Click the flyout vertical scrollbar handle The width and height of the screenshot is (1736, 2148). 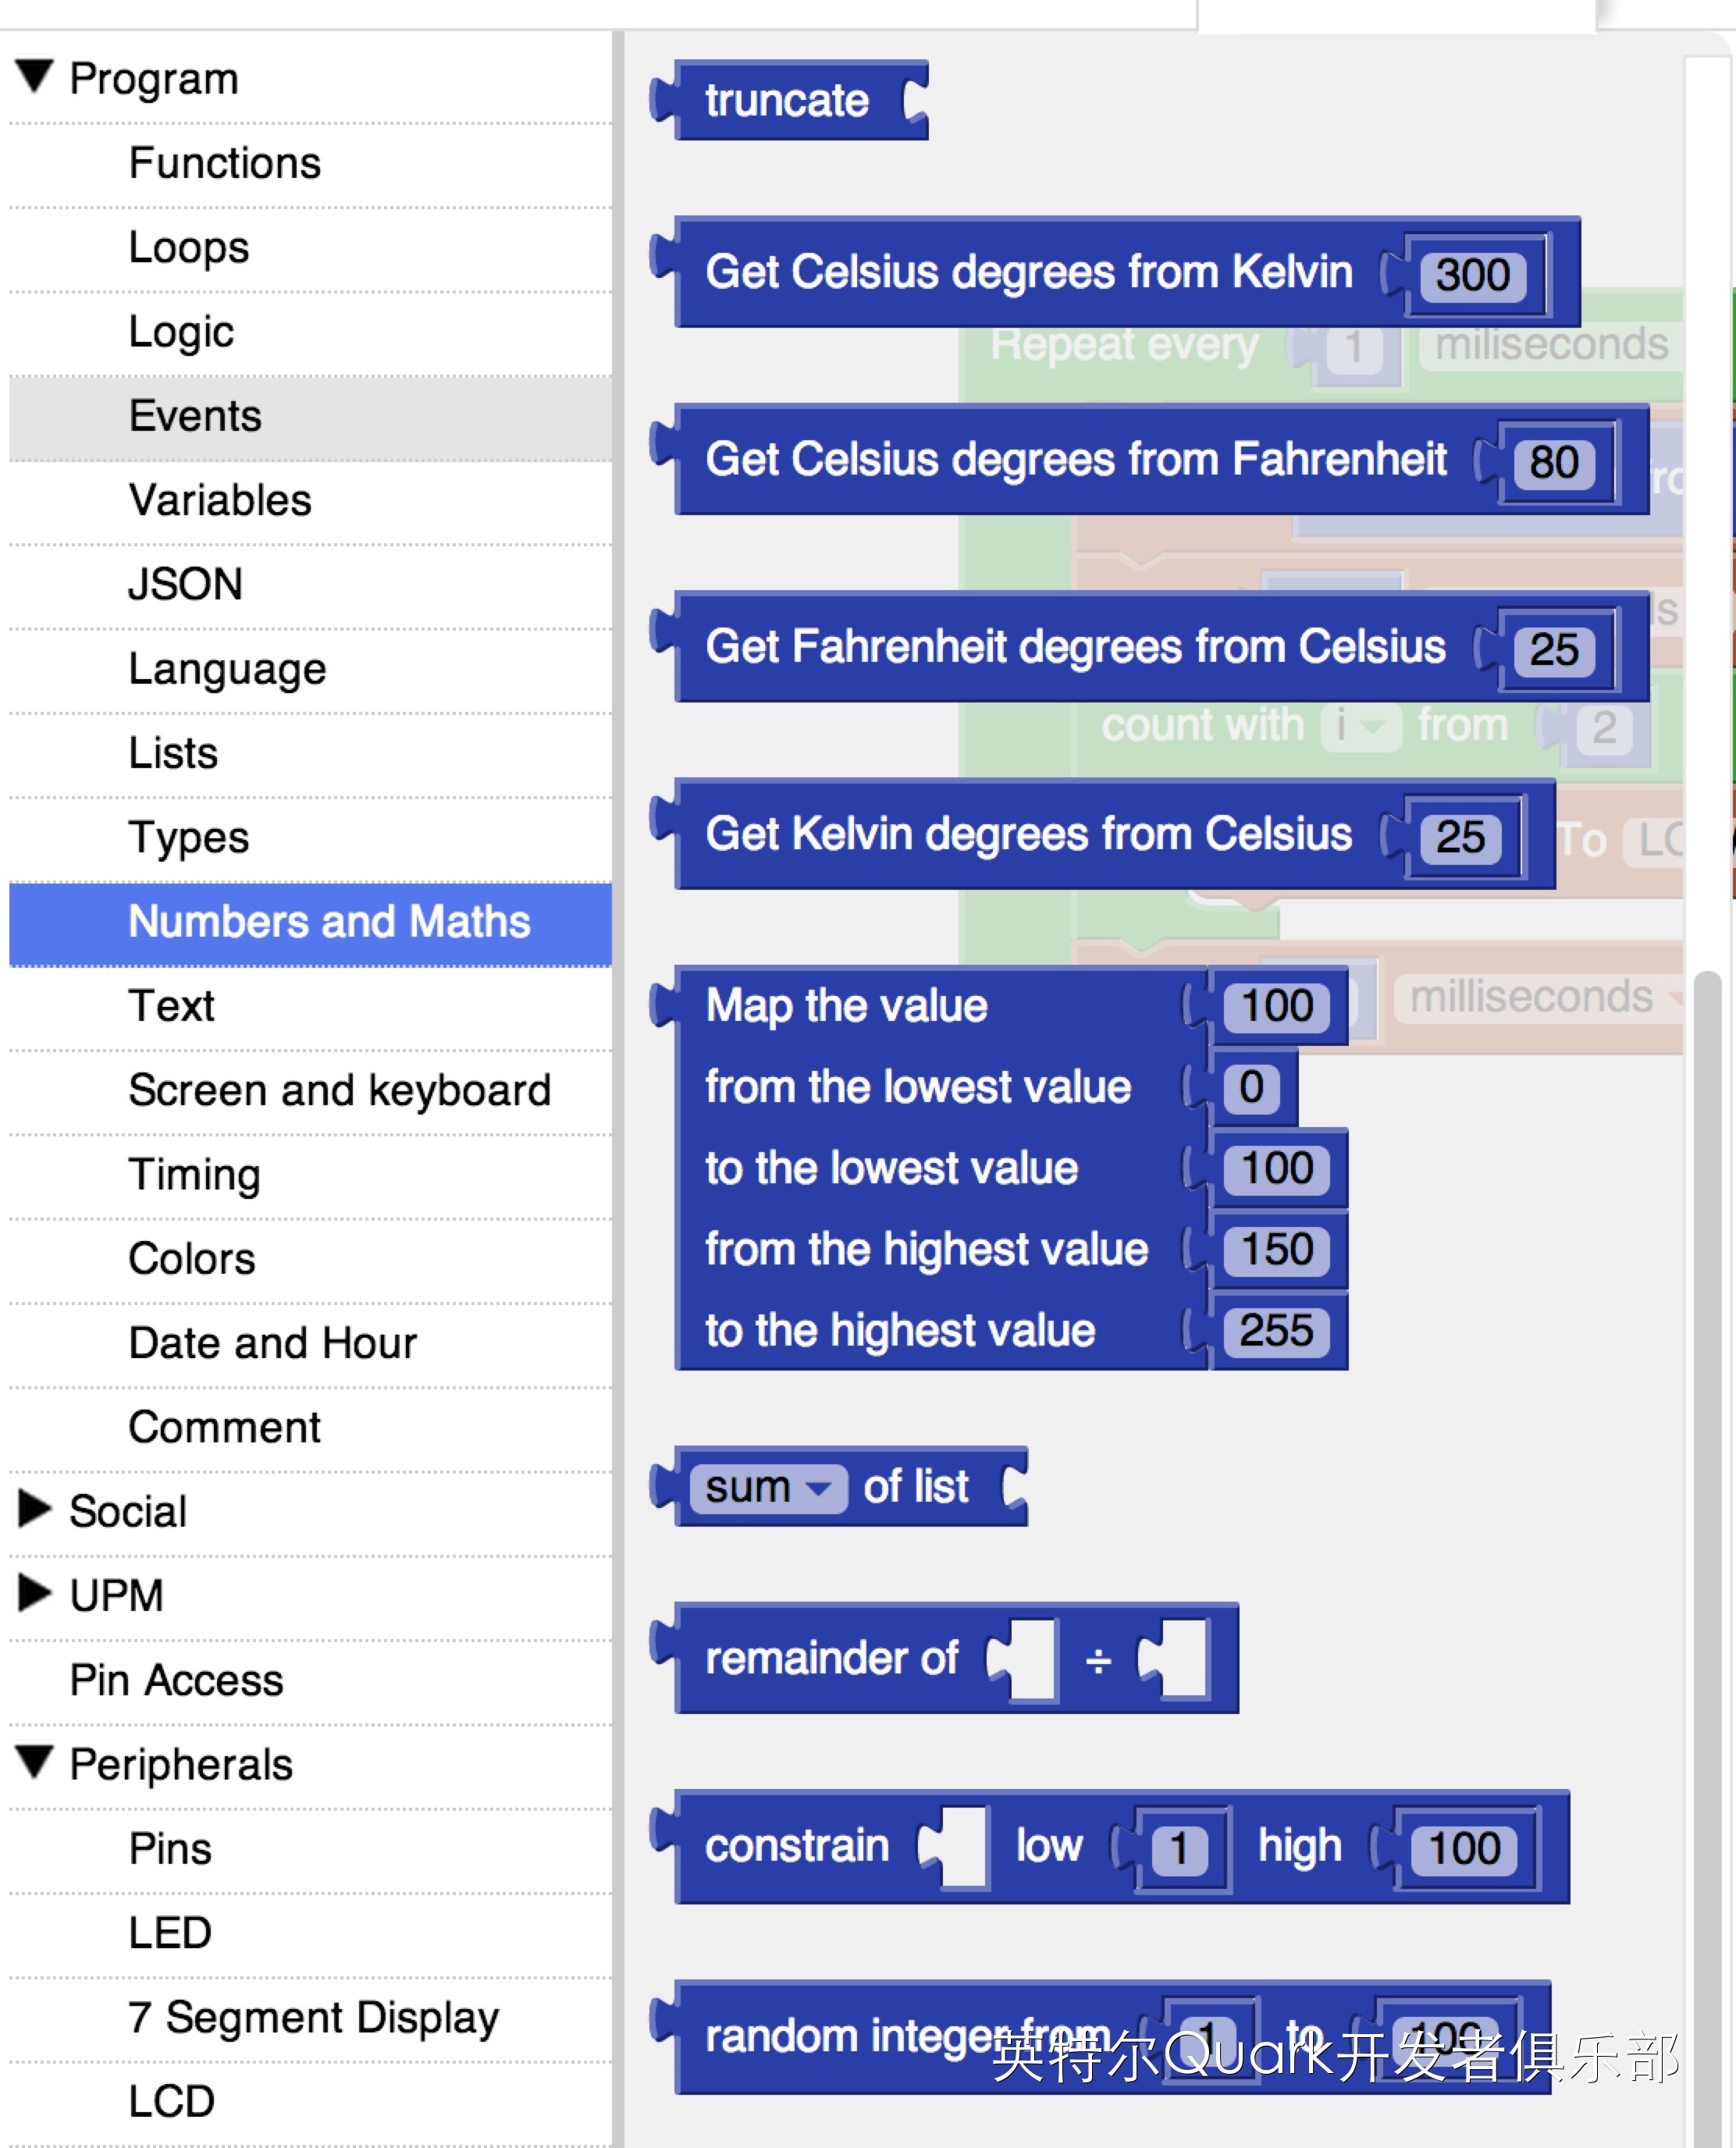tap(1707, 1500)
